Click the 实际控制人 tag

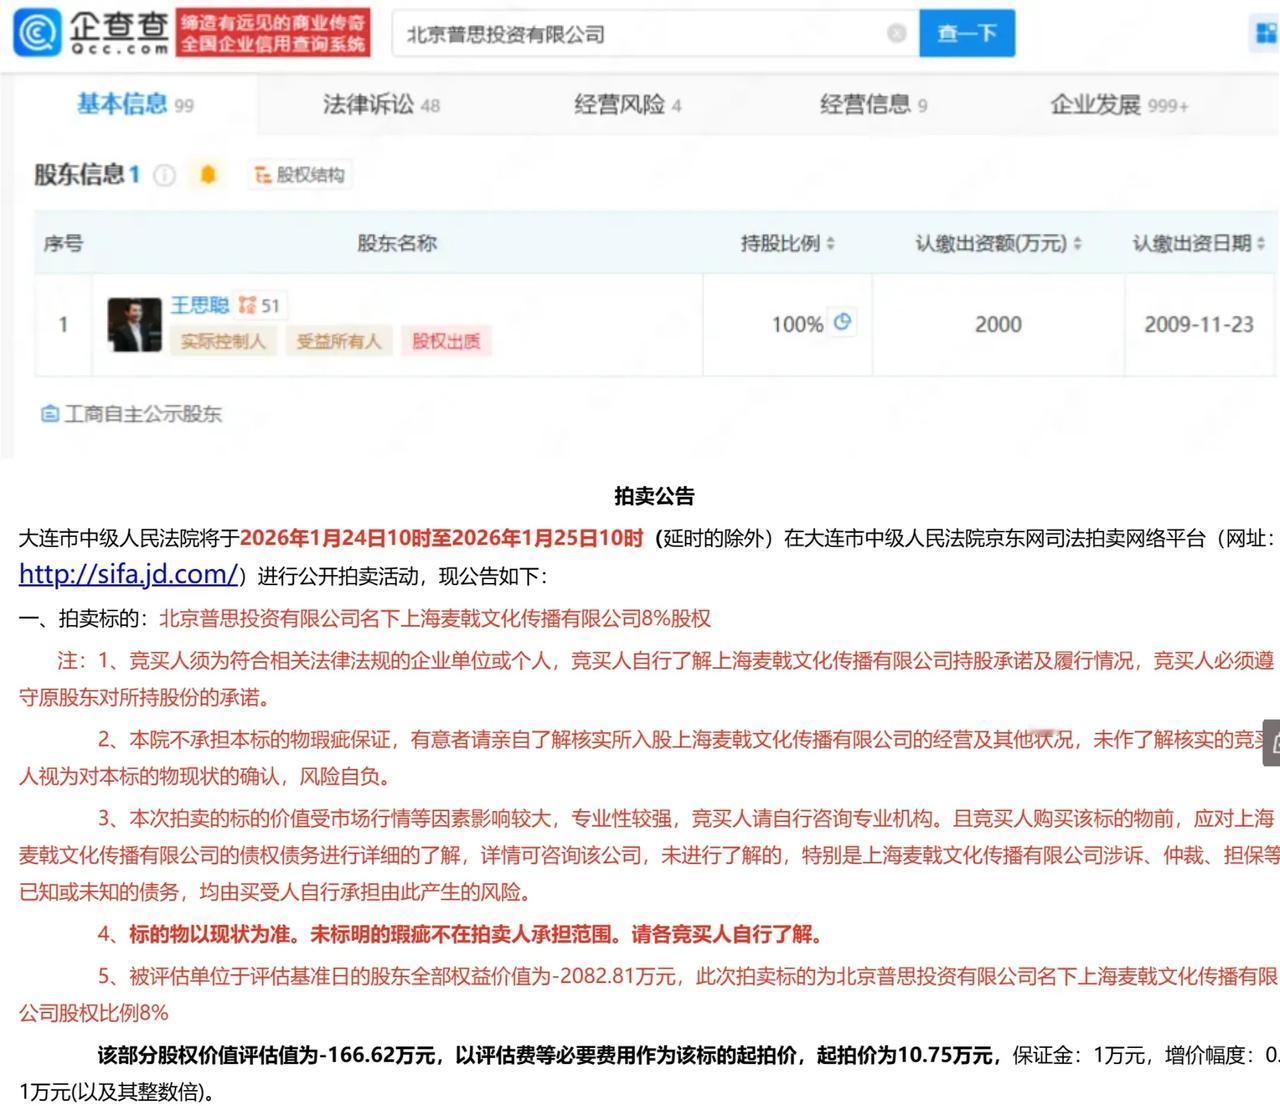[x=223, y=341]
